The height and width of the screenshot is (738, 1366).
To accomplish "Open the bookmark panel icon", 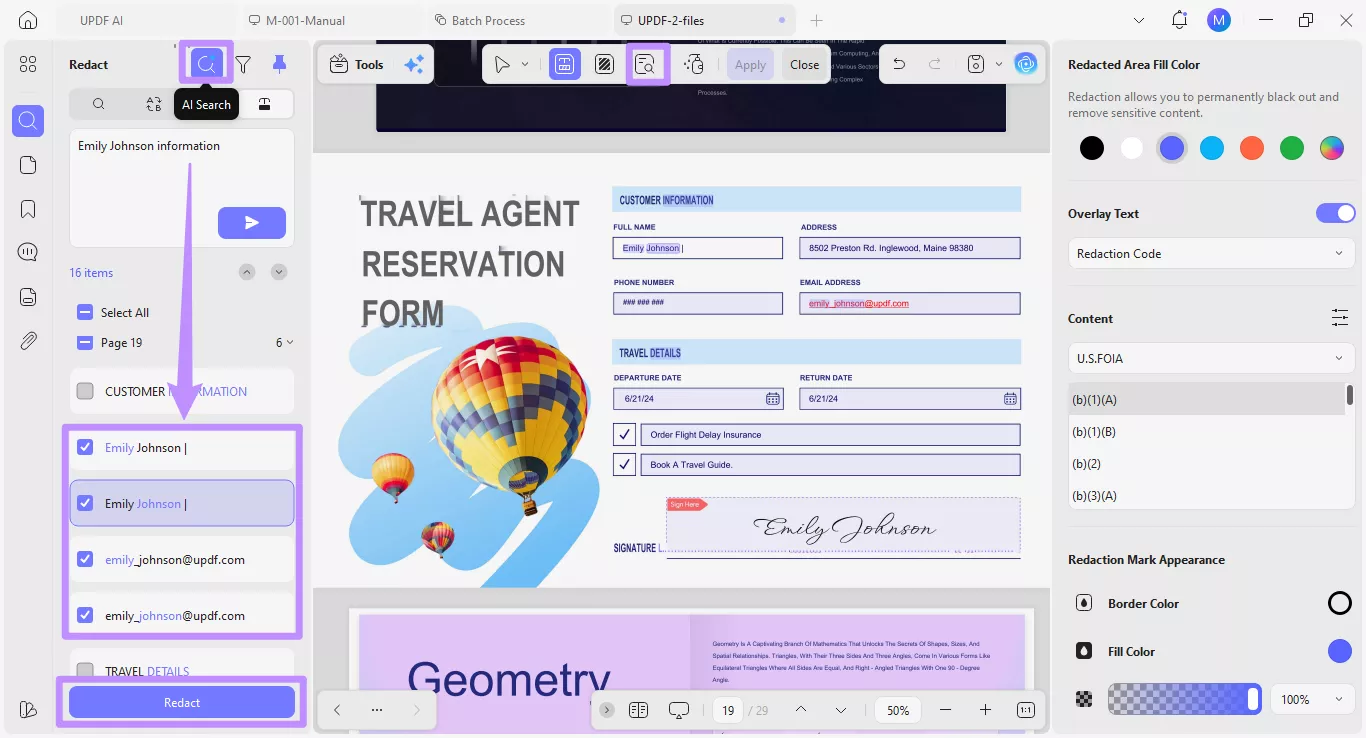I will pyautogui.click(x=28, y=208).
